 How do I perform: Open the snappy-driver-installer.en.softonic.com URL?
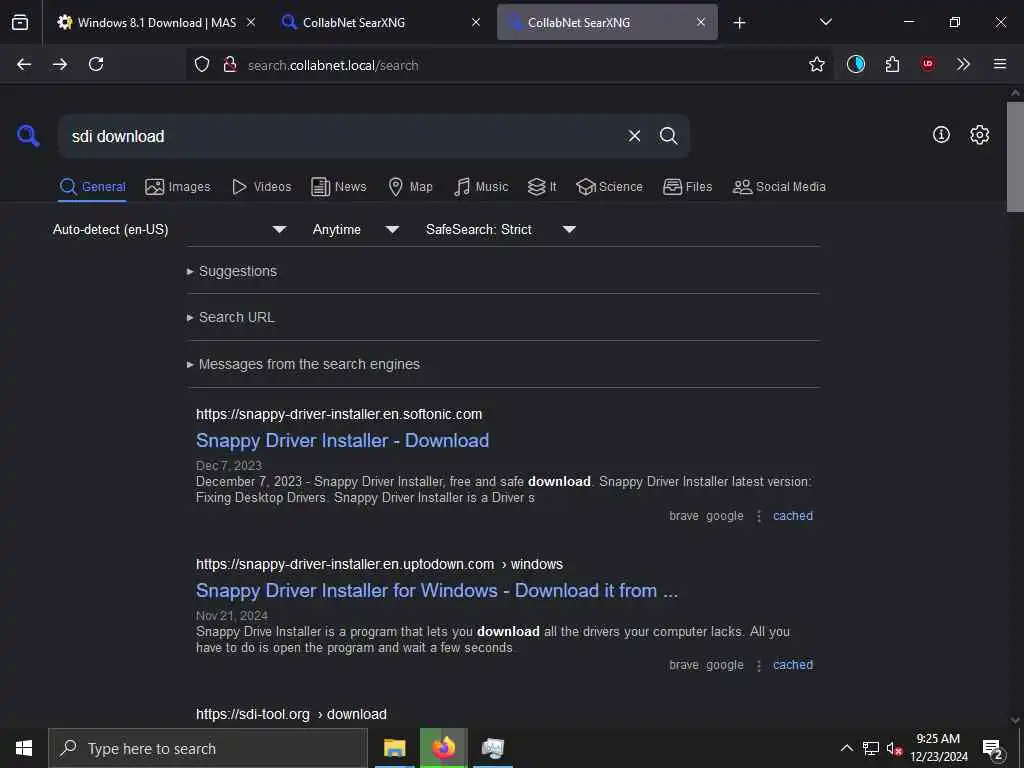tap(339, 414)
